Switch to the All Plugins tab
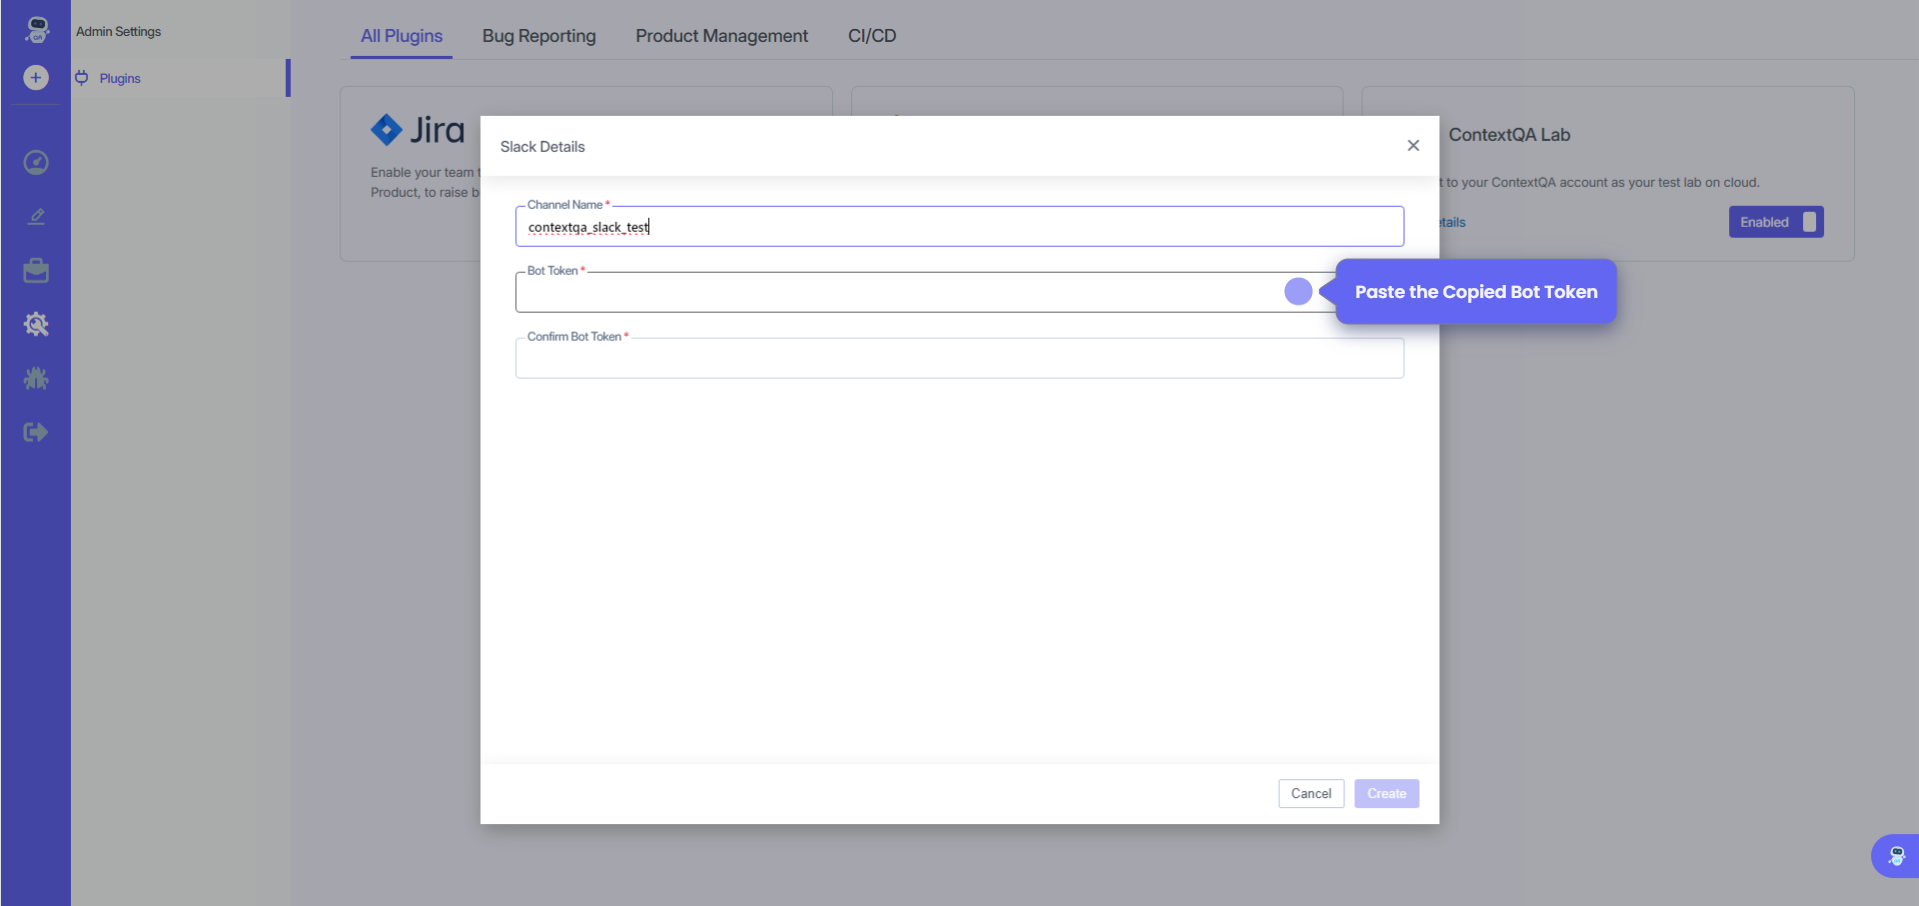The width and height of the screenshot is (1919, 906). (401, 36)
